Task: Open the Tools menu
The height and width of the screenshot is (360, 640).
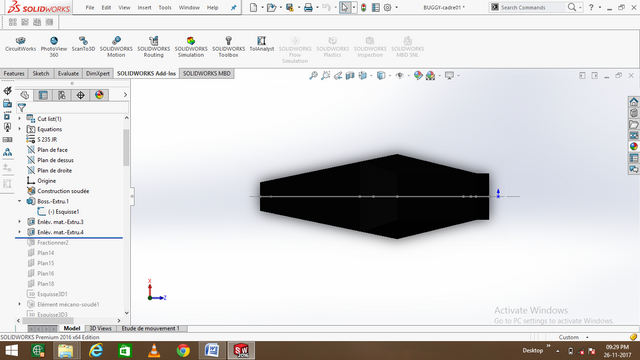Action: coord(165,7)
